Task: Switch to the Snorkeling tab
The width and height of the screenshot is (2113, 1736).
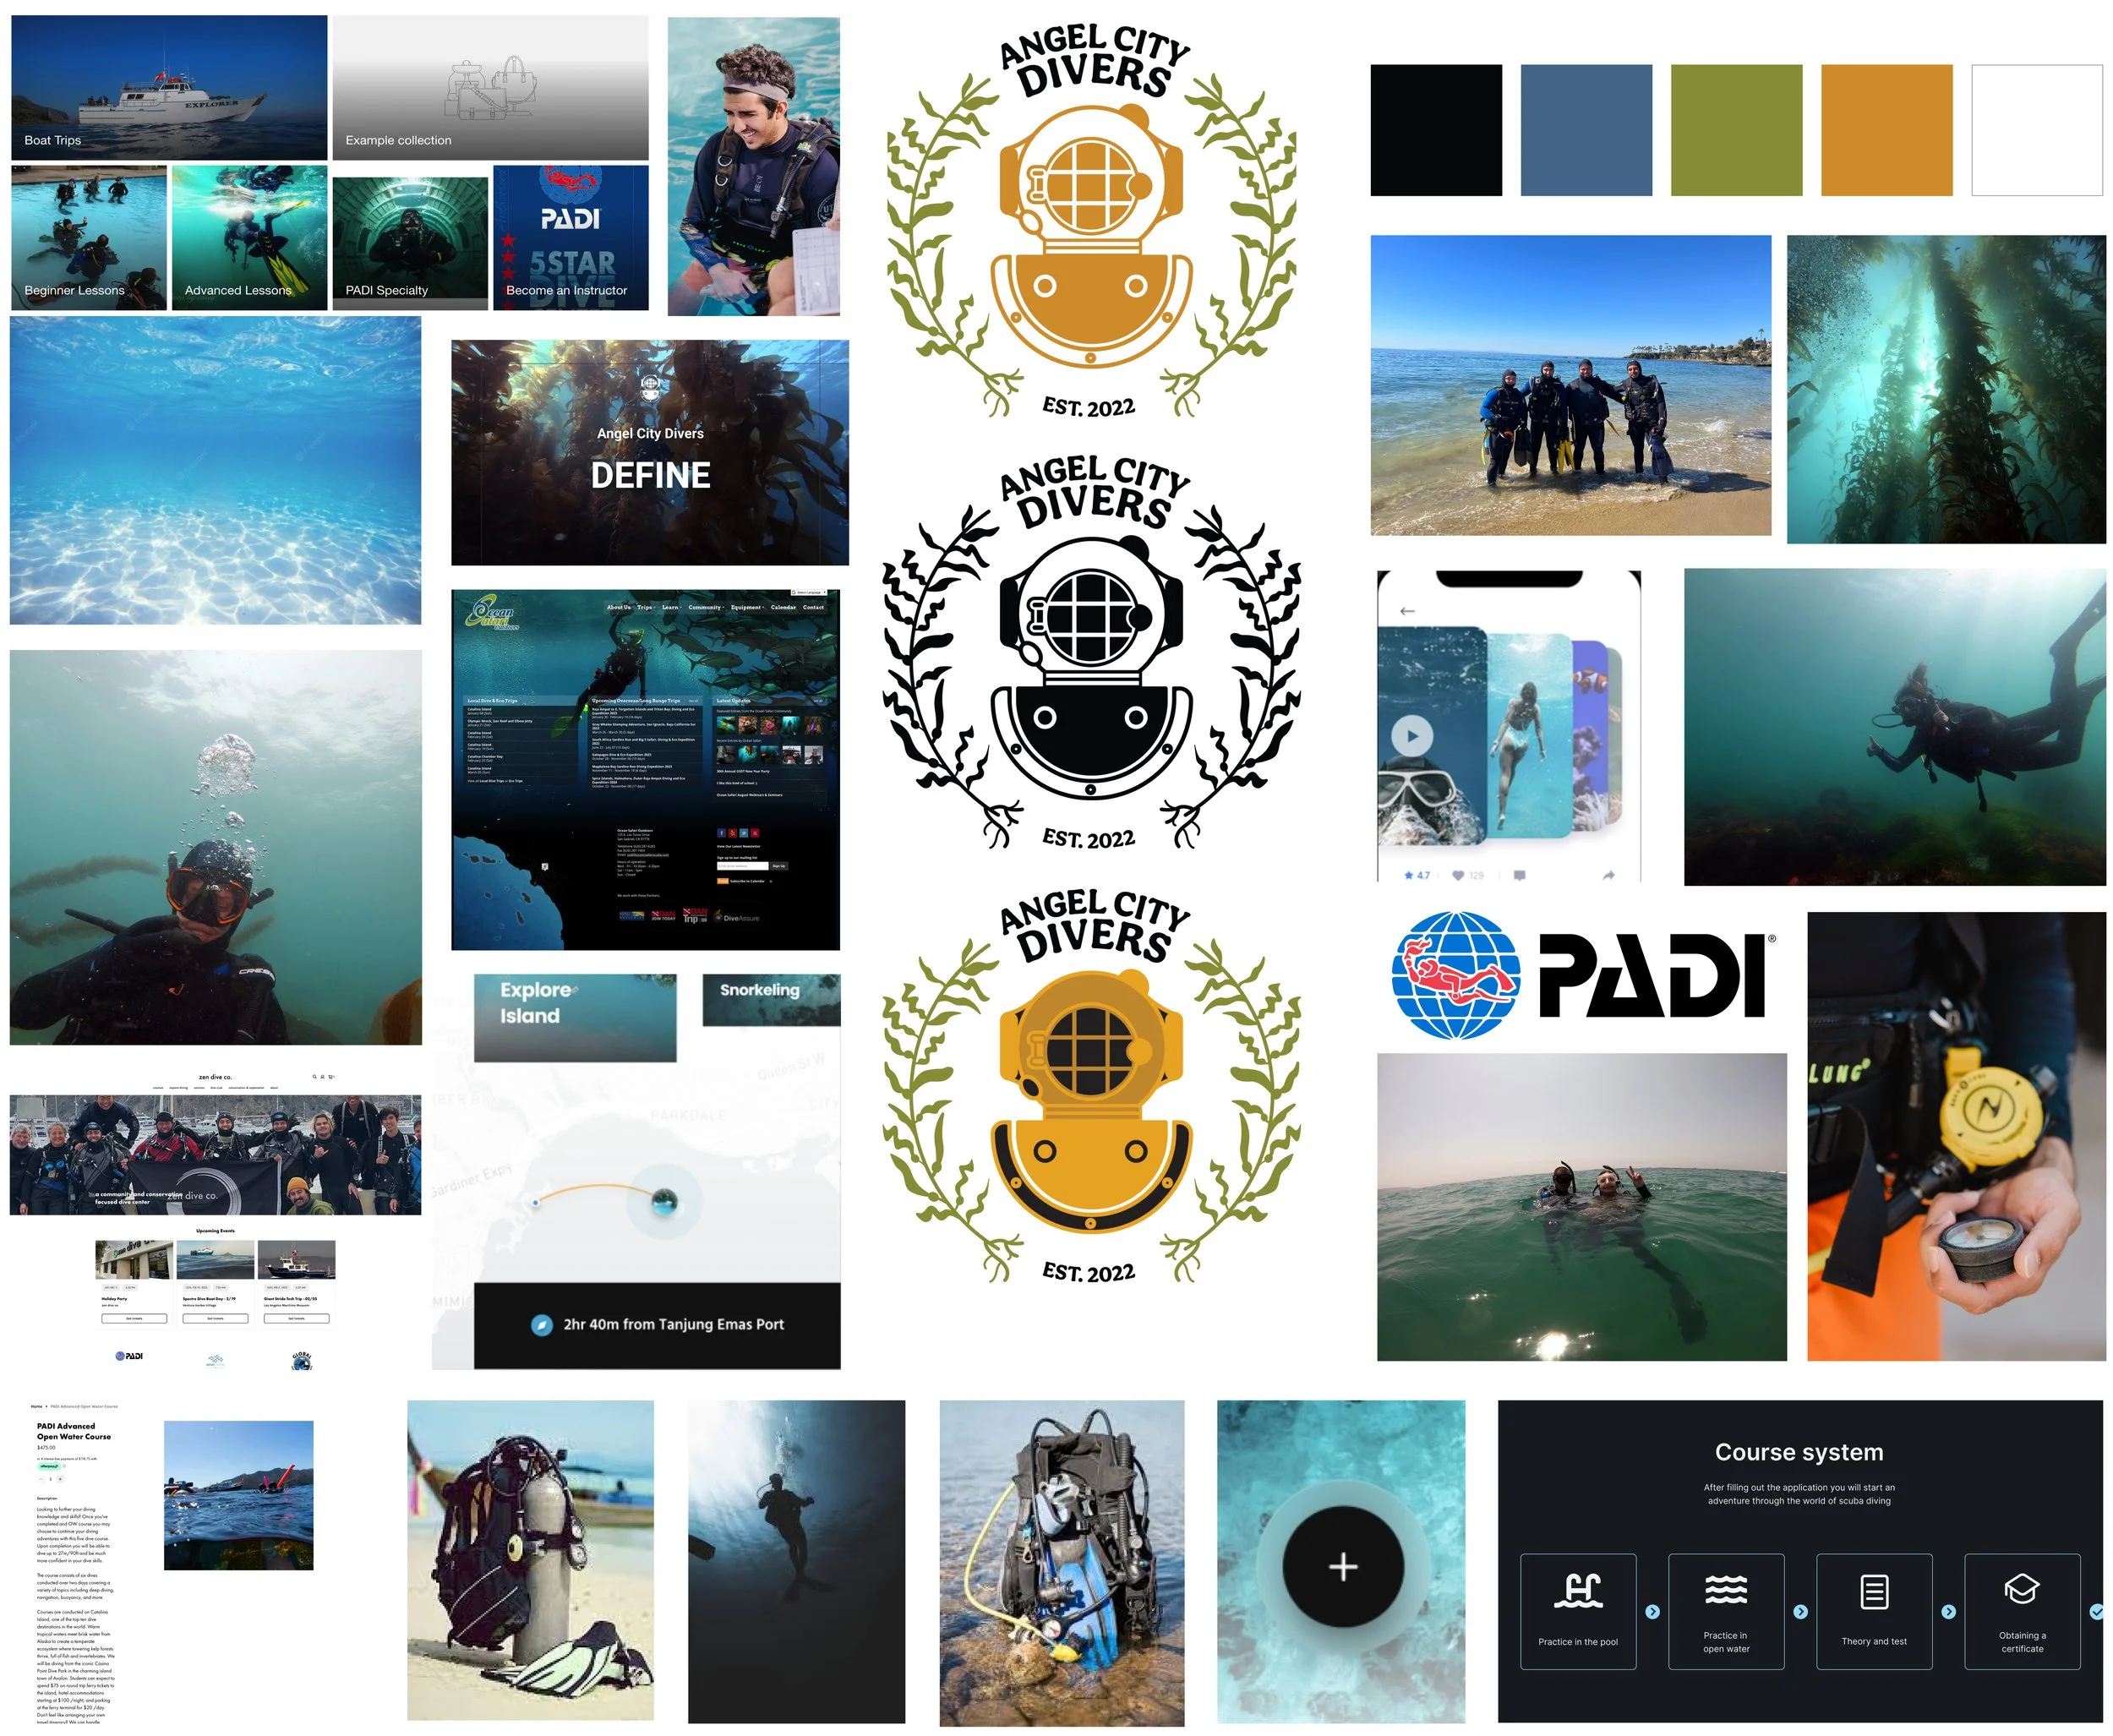Action: point(770,999)
